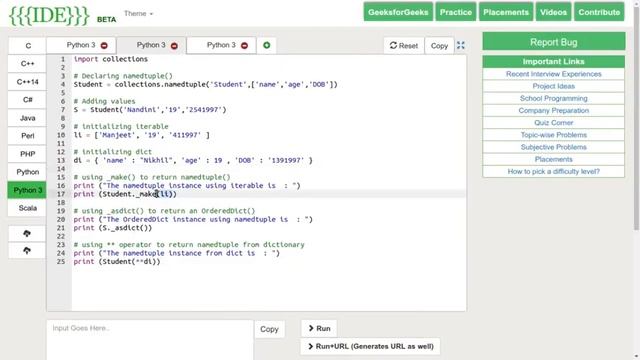Click line 25 'print (Student(**di))'
Image resolution: width=640 pixels, height=360 pixels.
coord(117,262)
